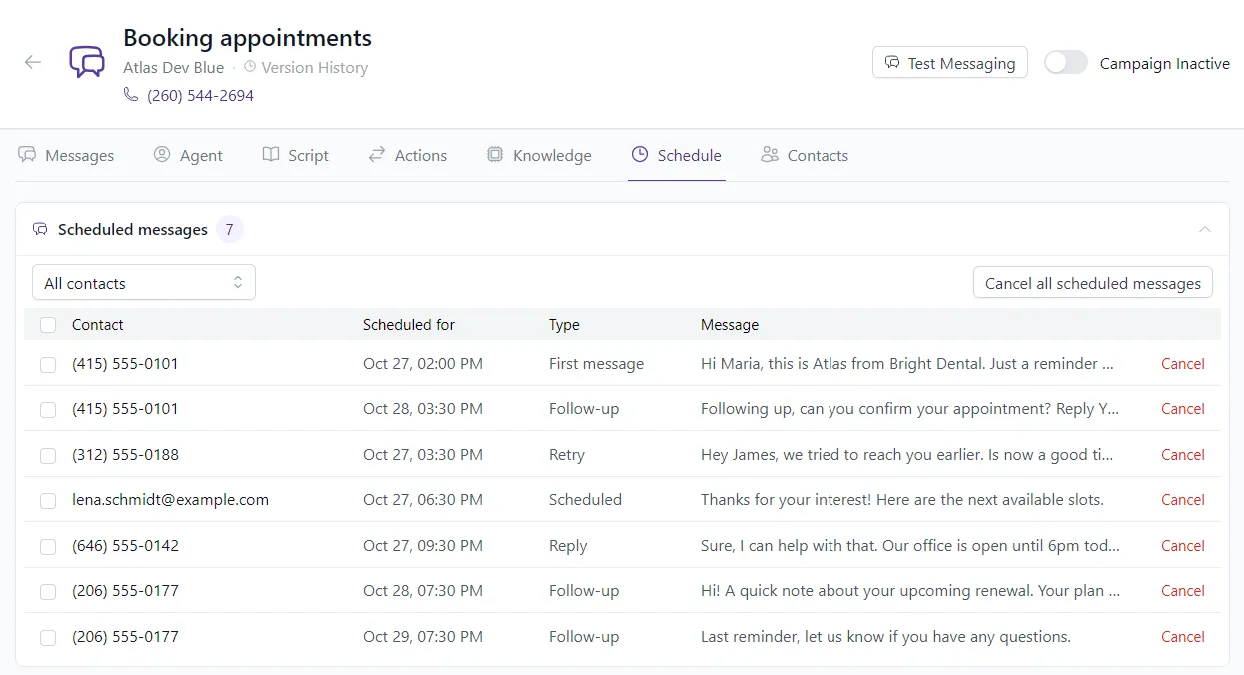
Task: Cancel the First message to (415) 555-0101
Action: (x=1183, y=364)
